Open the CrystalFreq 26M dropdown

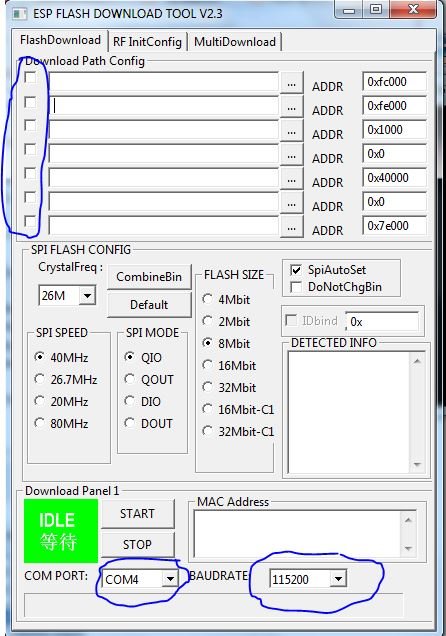[88, 295]
